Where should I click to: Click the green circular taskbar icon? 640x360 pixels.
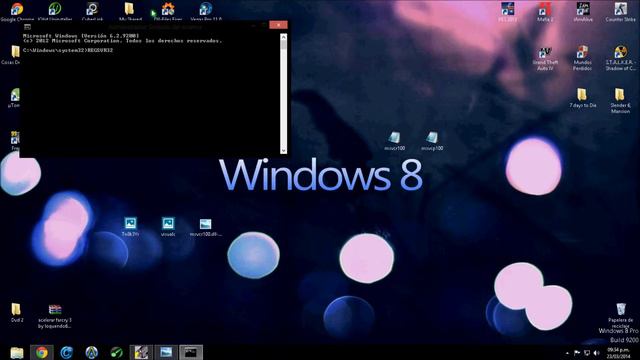point(116,352)
